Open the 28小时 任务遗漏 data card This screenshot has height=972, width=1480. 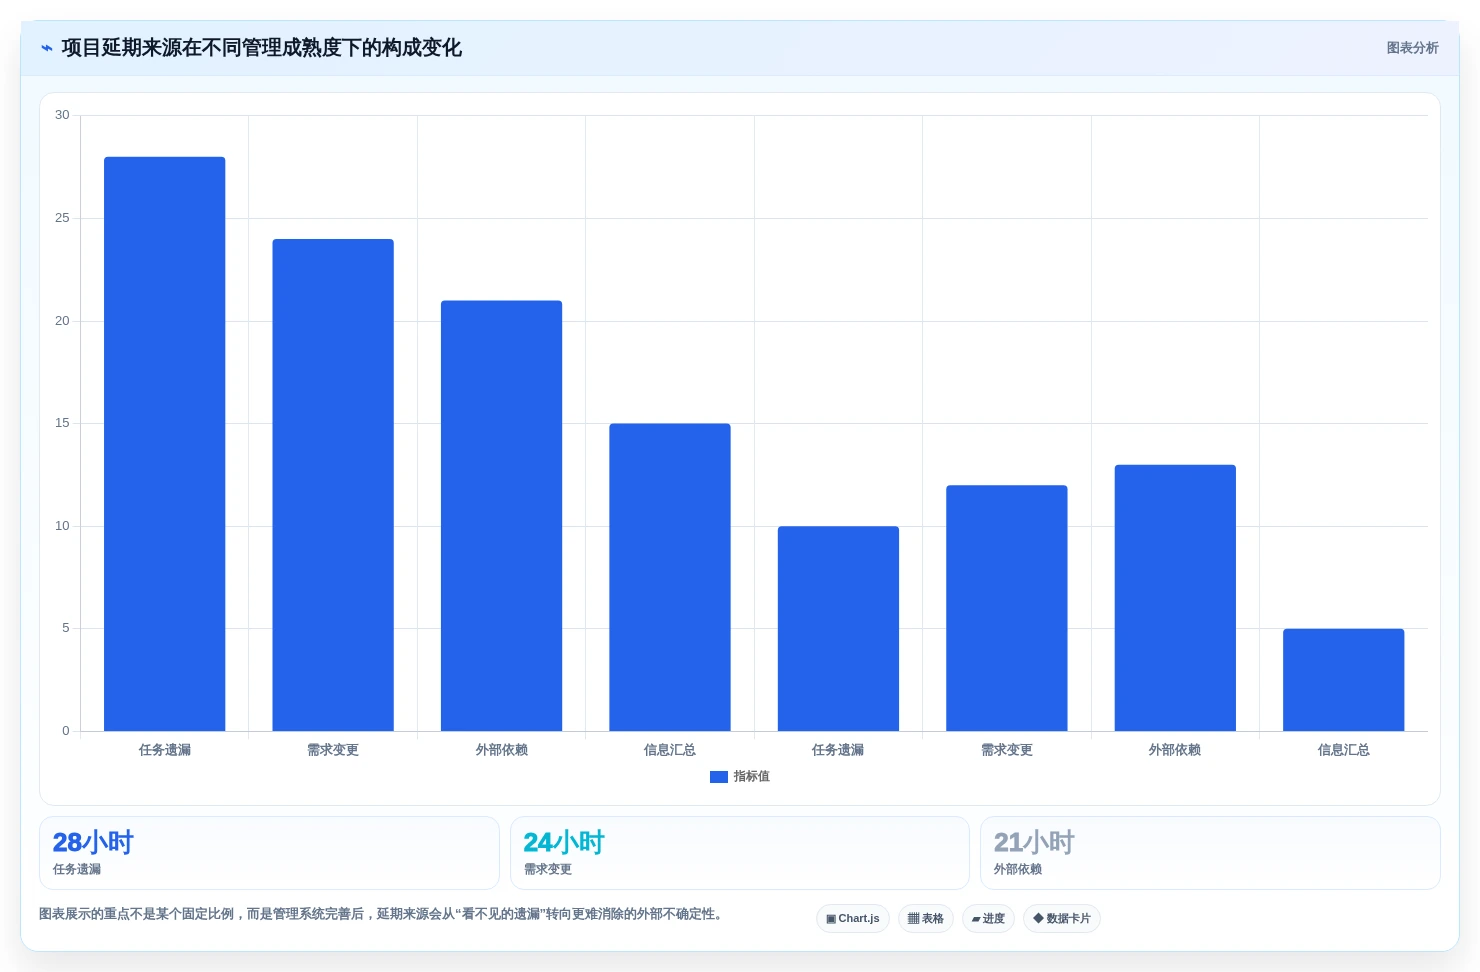coord(269,853)
